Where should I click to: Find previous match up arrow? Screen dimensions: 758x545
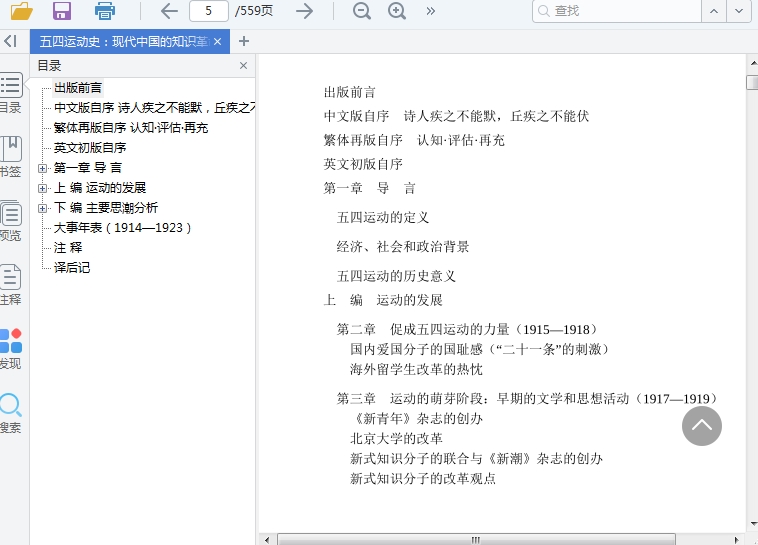click(x=714, y=11)
